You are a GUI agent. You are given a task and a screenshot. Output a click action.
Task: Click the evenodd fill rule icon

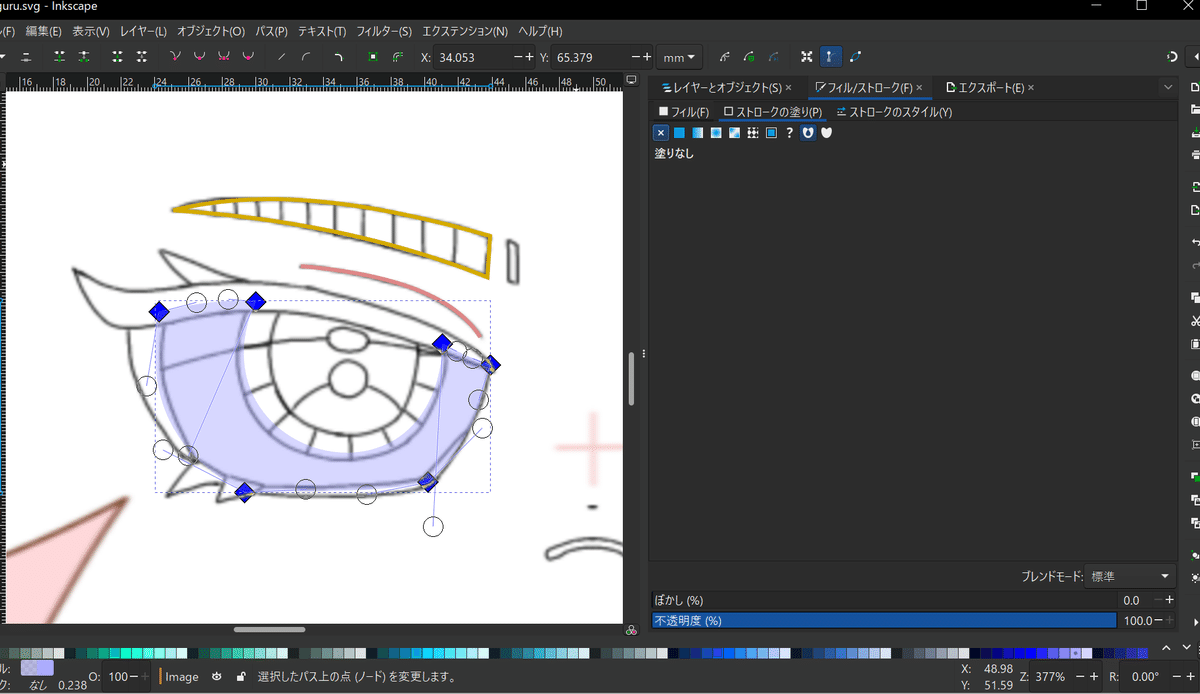808,132
